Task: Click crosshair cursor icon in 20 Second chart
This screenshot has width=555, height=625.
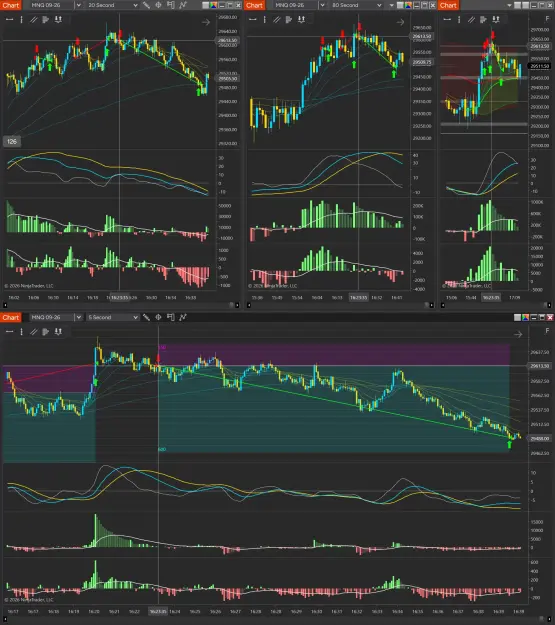Action: [158, 5]
